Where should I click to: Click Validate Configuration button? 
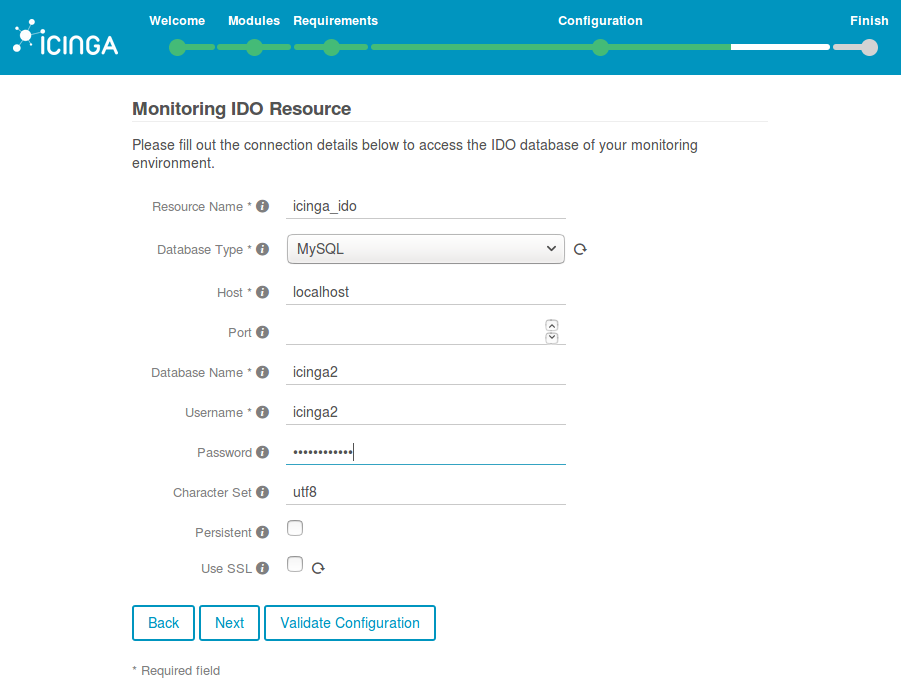(350, 623)
